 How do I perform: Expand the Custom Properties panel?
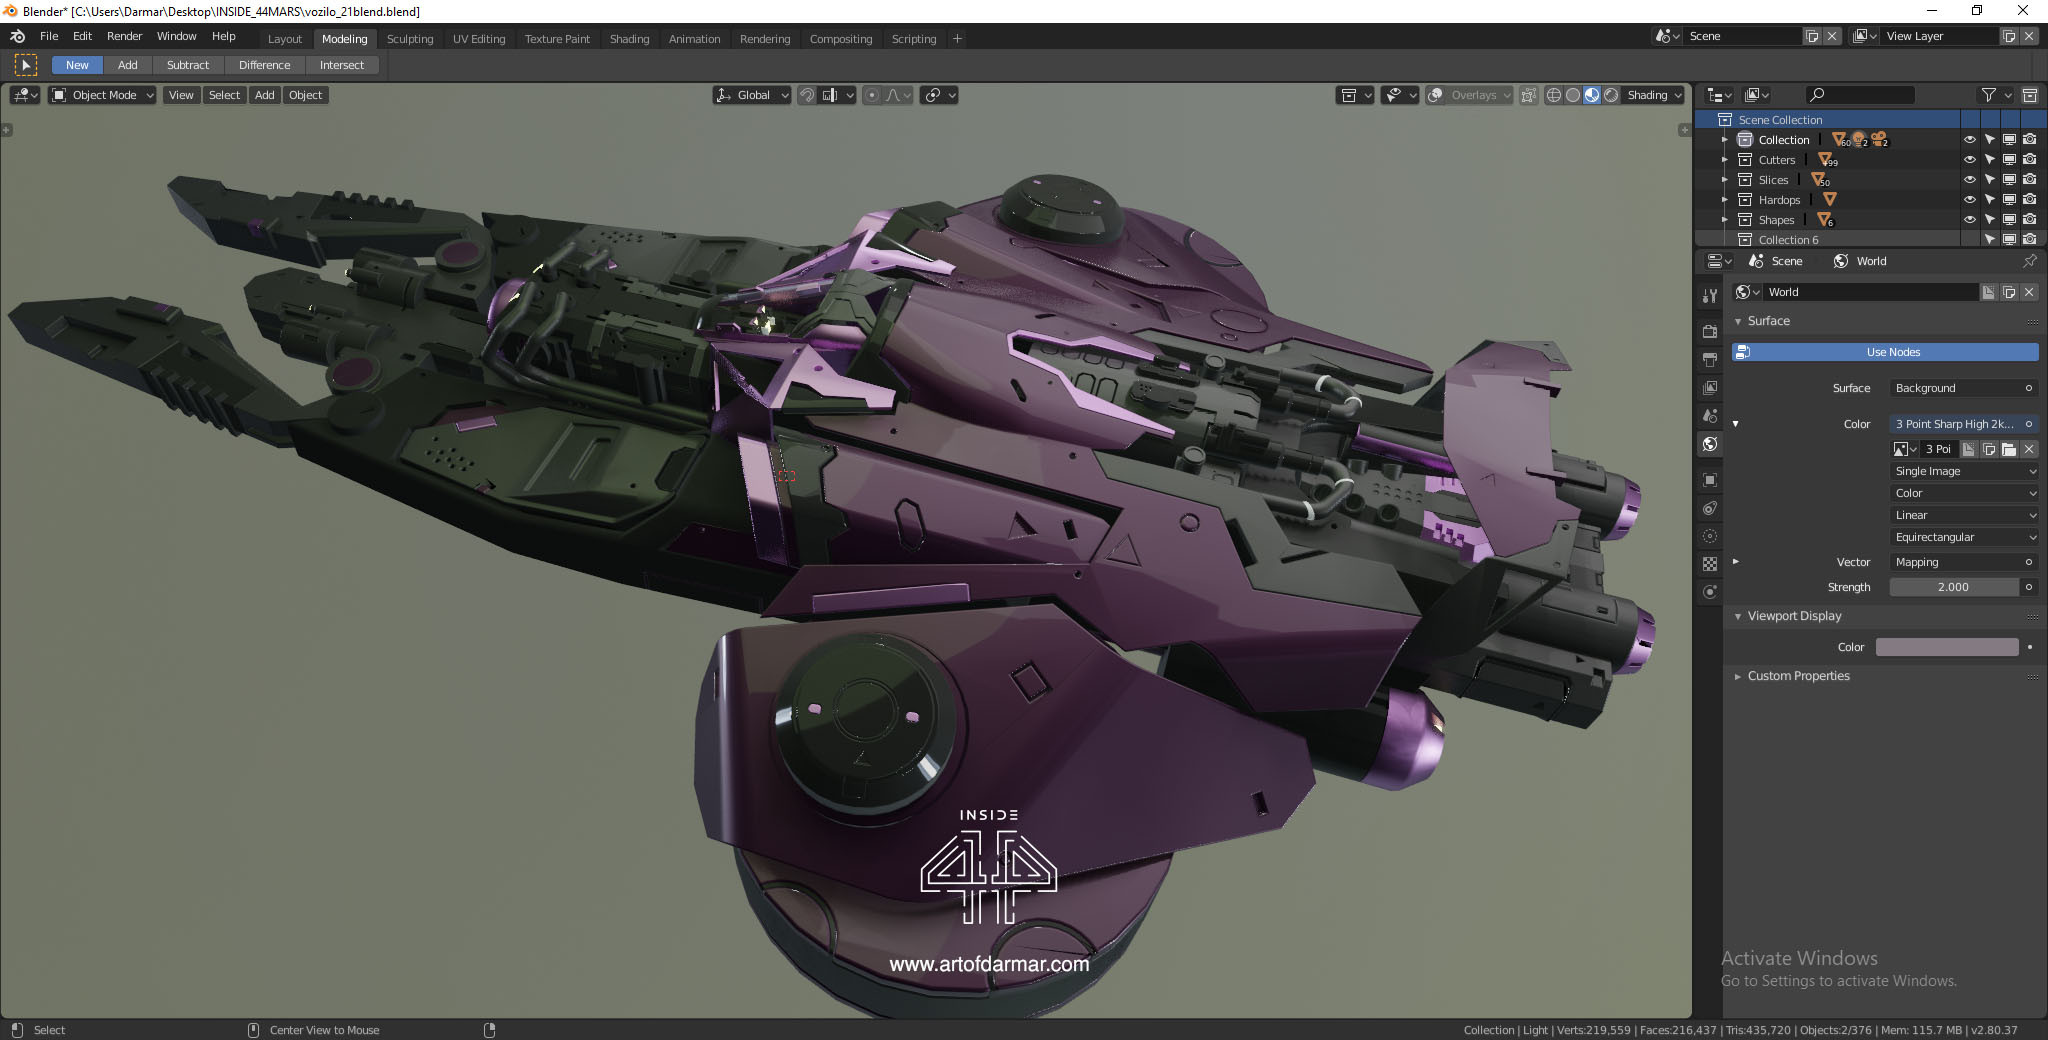pos(1738,676)
